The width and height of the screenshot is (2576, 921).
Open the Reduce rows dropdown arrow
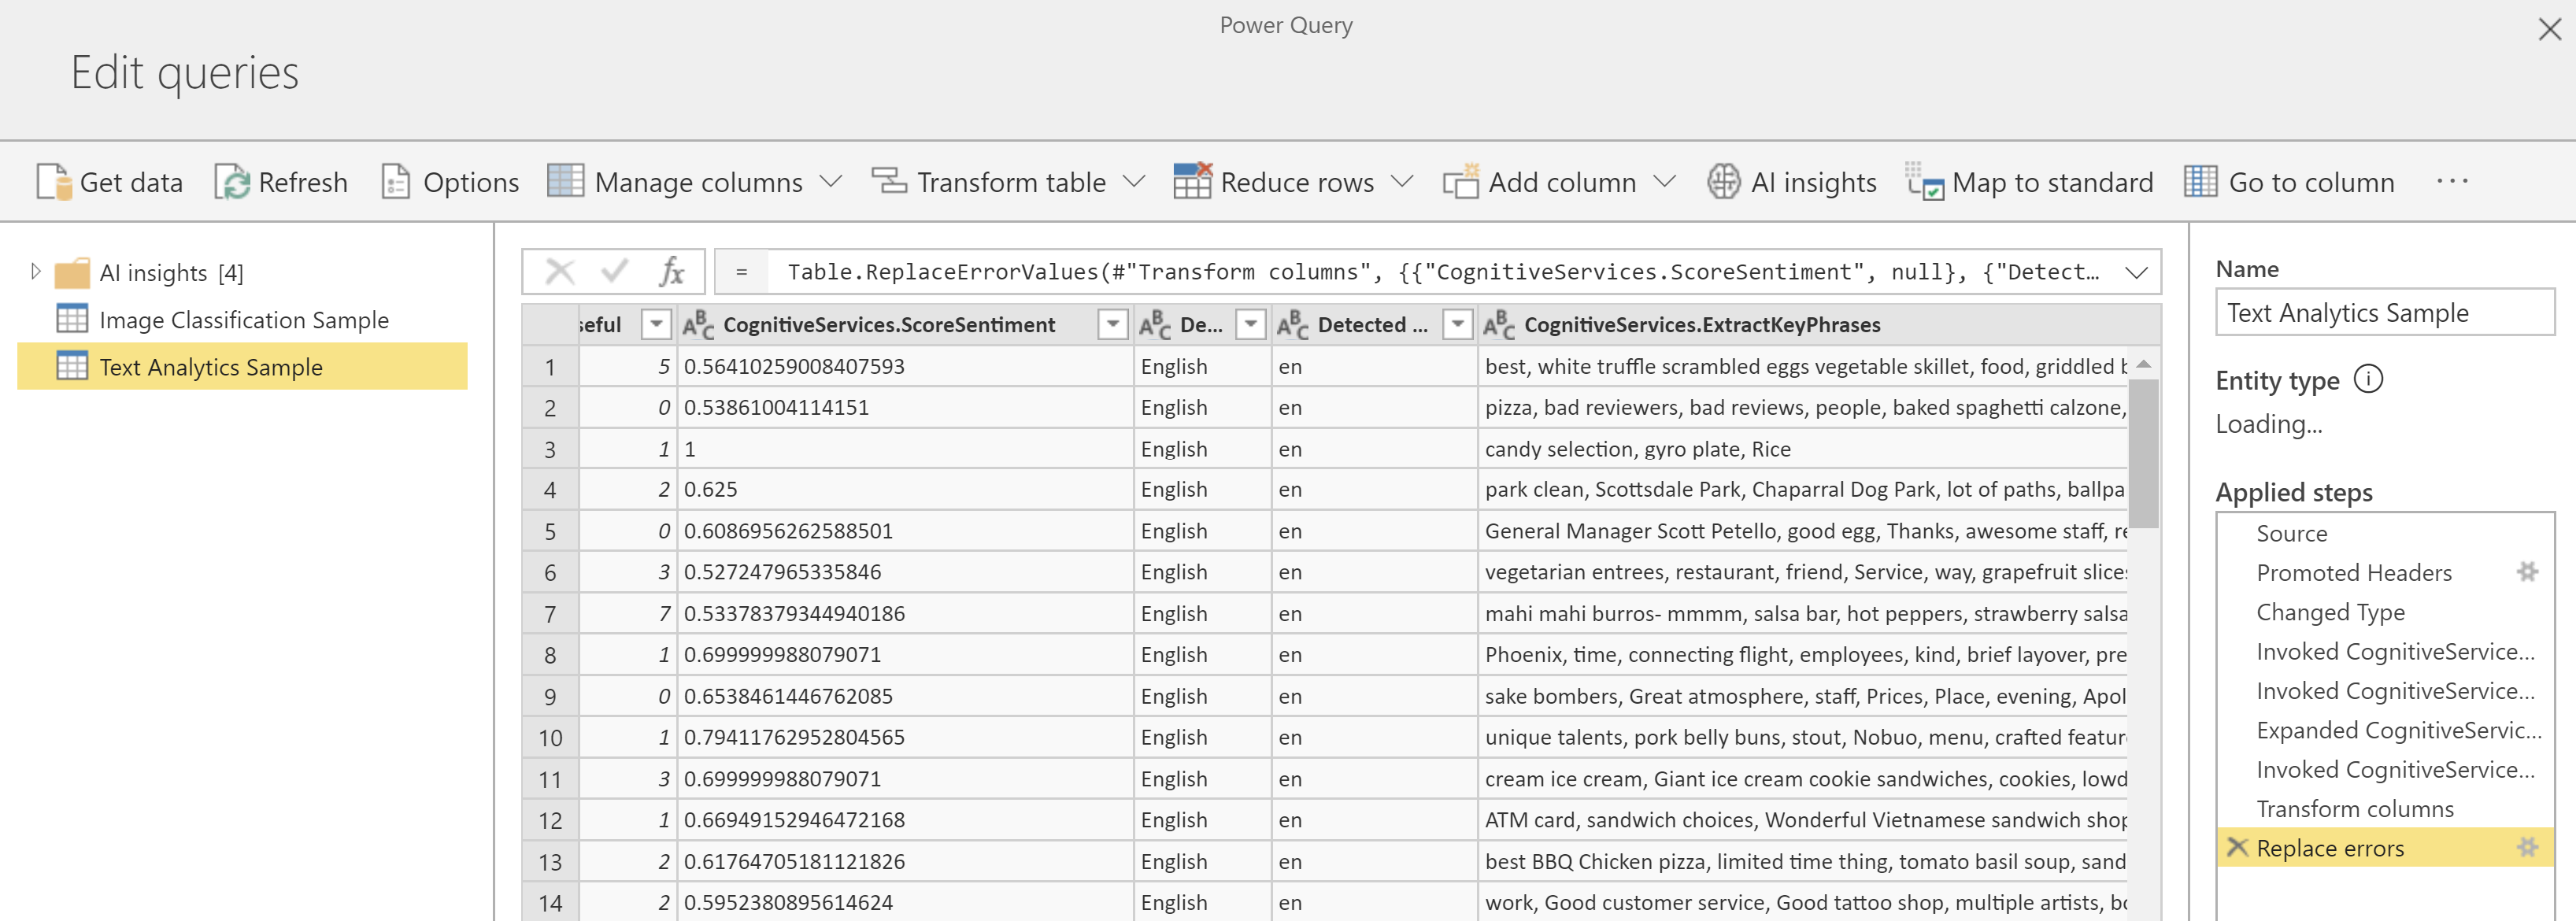click(x=1402, y=182)
